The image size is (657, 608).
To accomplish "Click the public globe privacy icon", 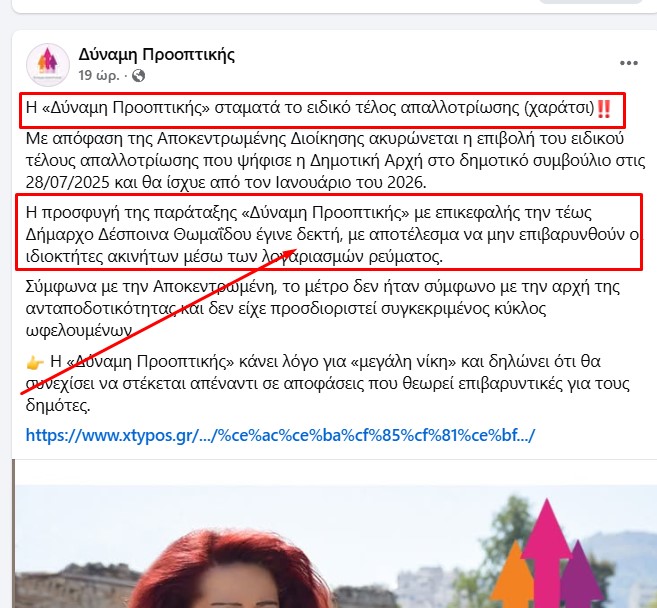I will [138, 75].
